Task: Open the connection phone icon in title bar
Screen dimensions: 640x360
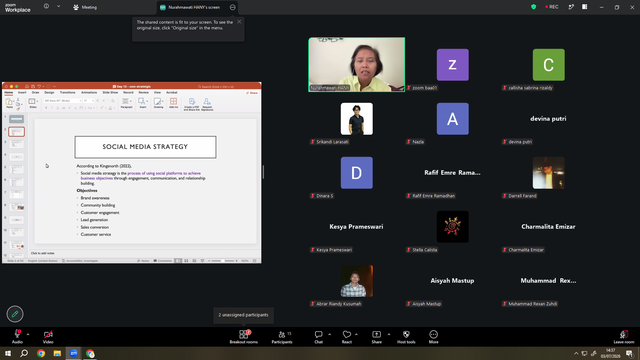Action: (x=571, y=7)
